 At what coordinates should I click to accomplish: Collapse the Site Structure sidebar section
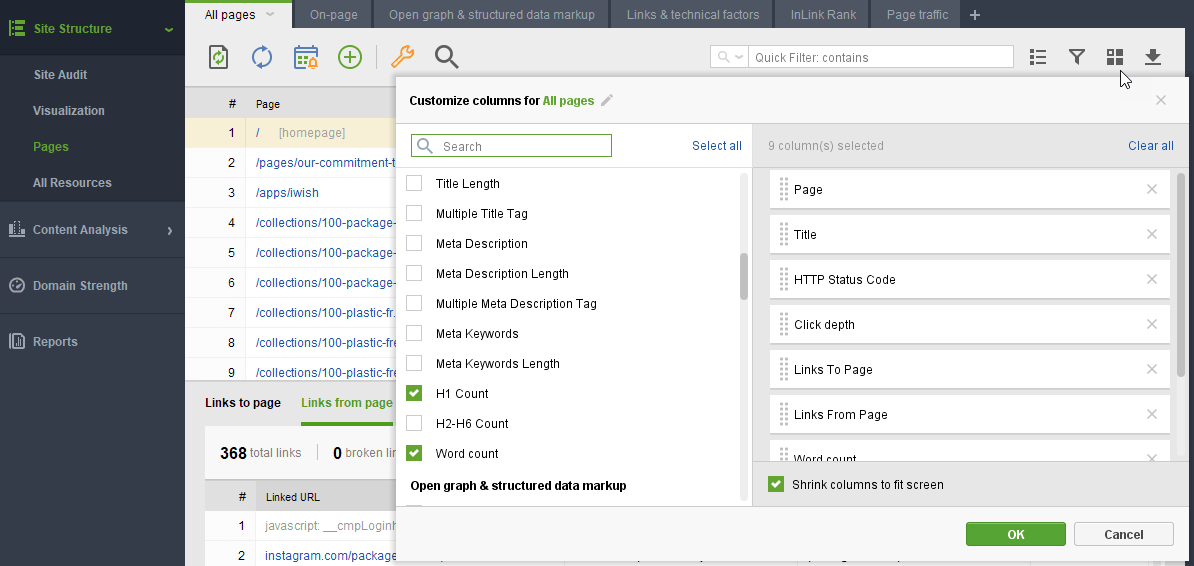pyautogui.click(x=169, y=29)
